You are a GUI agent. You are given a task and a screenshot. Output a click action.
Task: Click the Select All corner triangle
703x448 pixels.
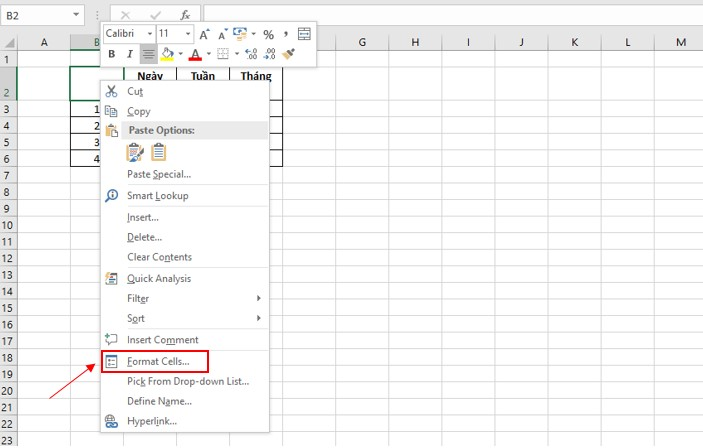(9, 43)
